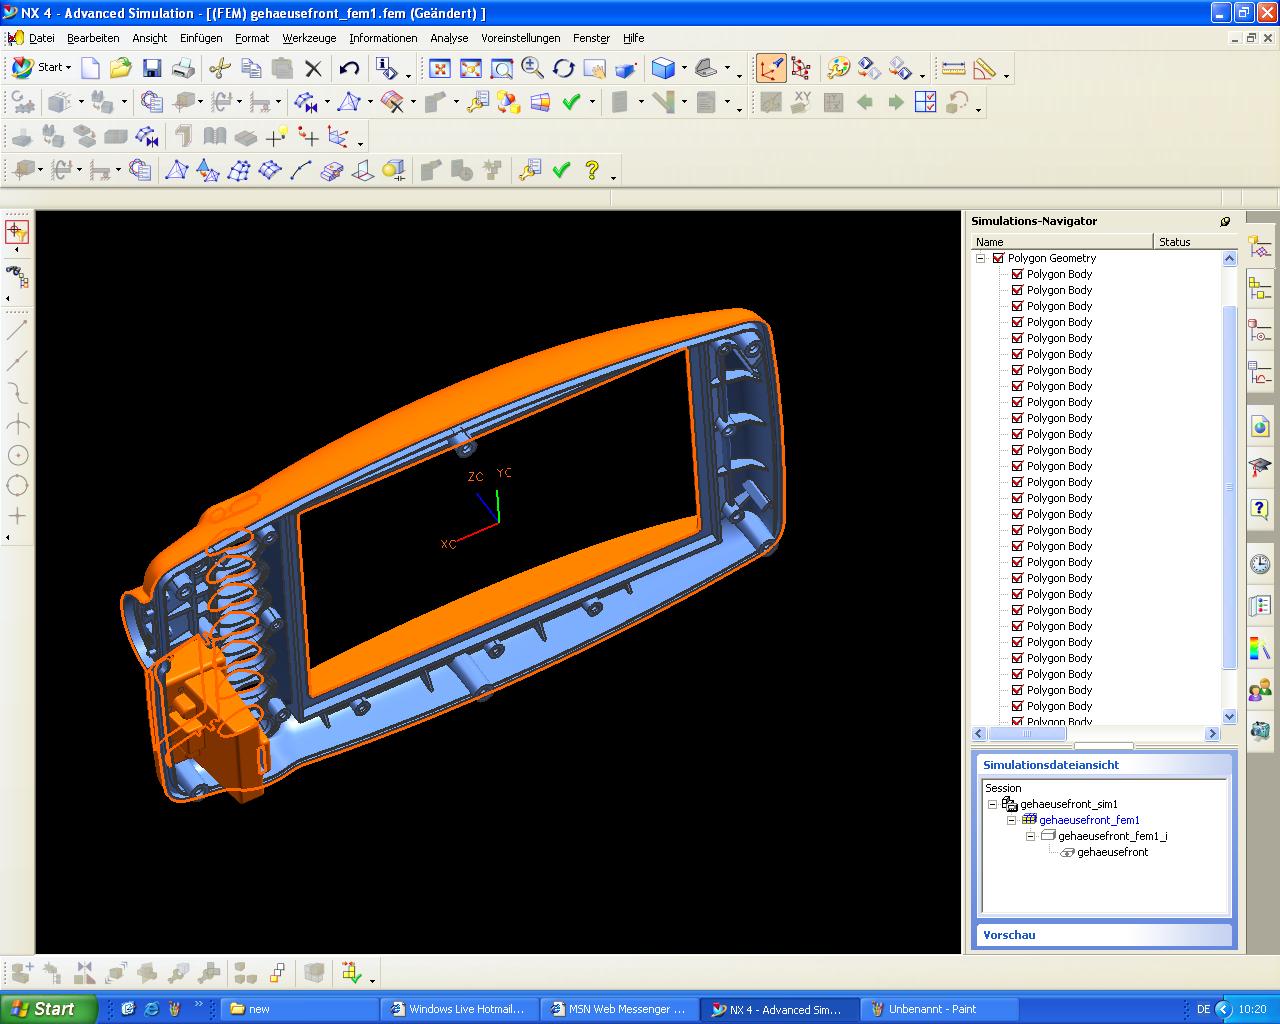The width and height of the screenshot is (1280, 1024).
Task: Collapse the gehaeusefront_sim1 session node
Action: [993, 804]
